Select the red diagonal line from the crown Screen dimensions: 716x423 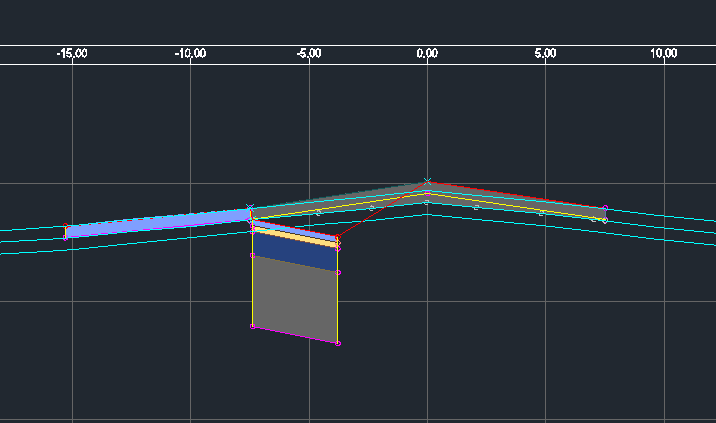383,209
